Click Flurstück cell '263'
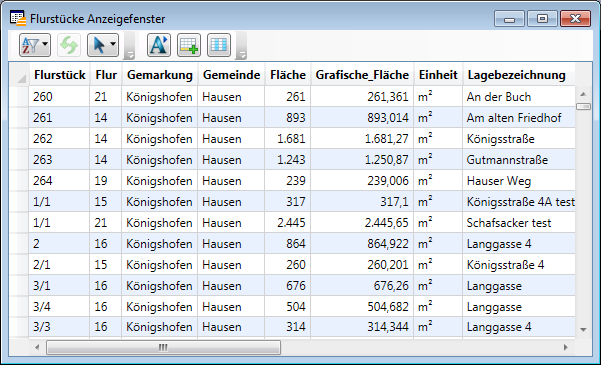 [59, 160]
